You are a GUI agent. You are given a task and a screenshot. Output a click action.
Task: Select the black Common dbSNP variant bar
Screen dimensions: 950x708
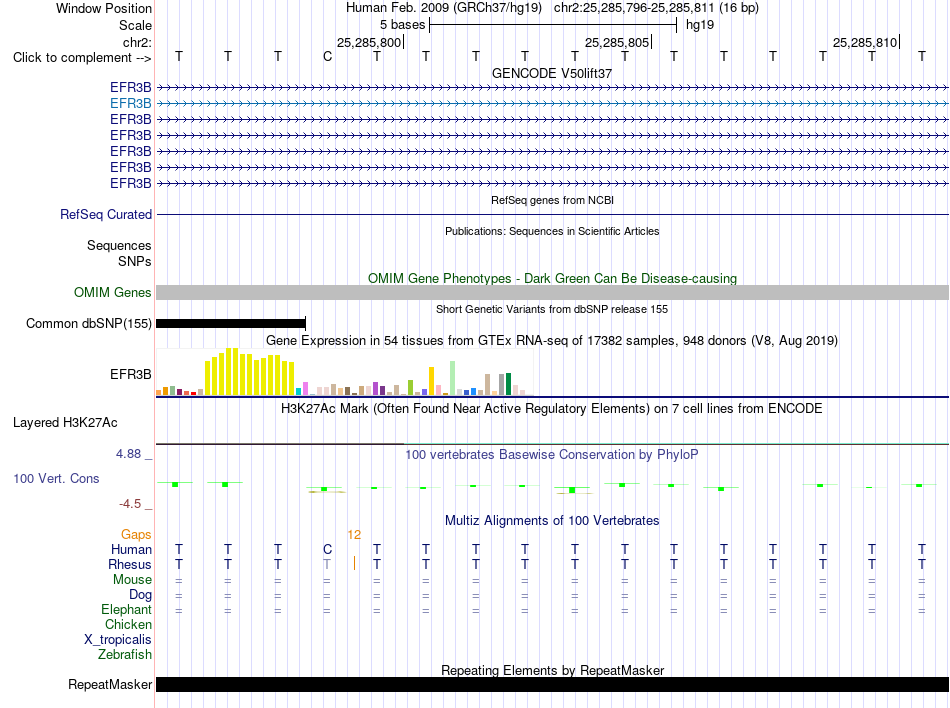[231, 323]
